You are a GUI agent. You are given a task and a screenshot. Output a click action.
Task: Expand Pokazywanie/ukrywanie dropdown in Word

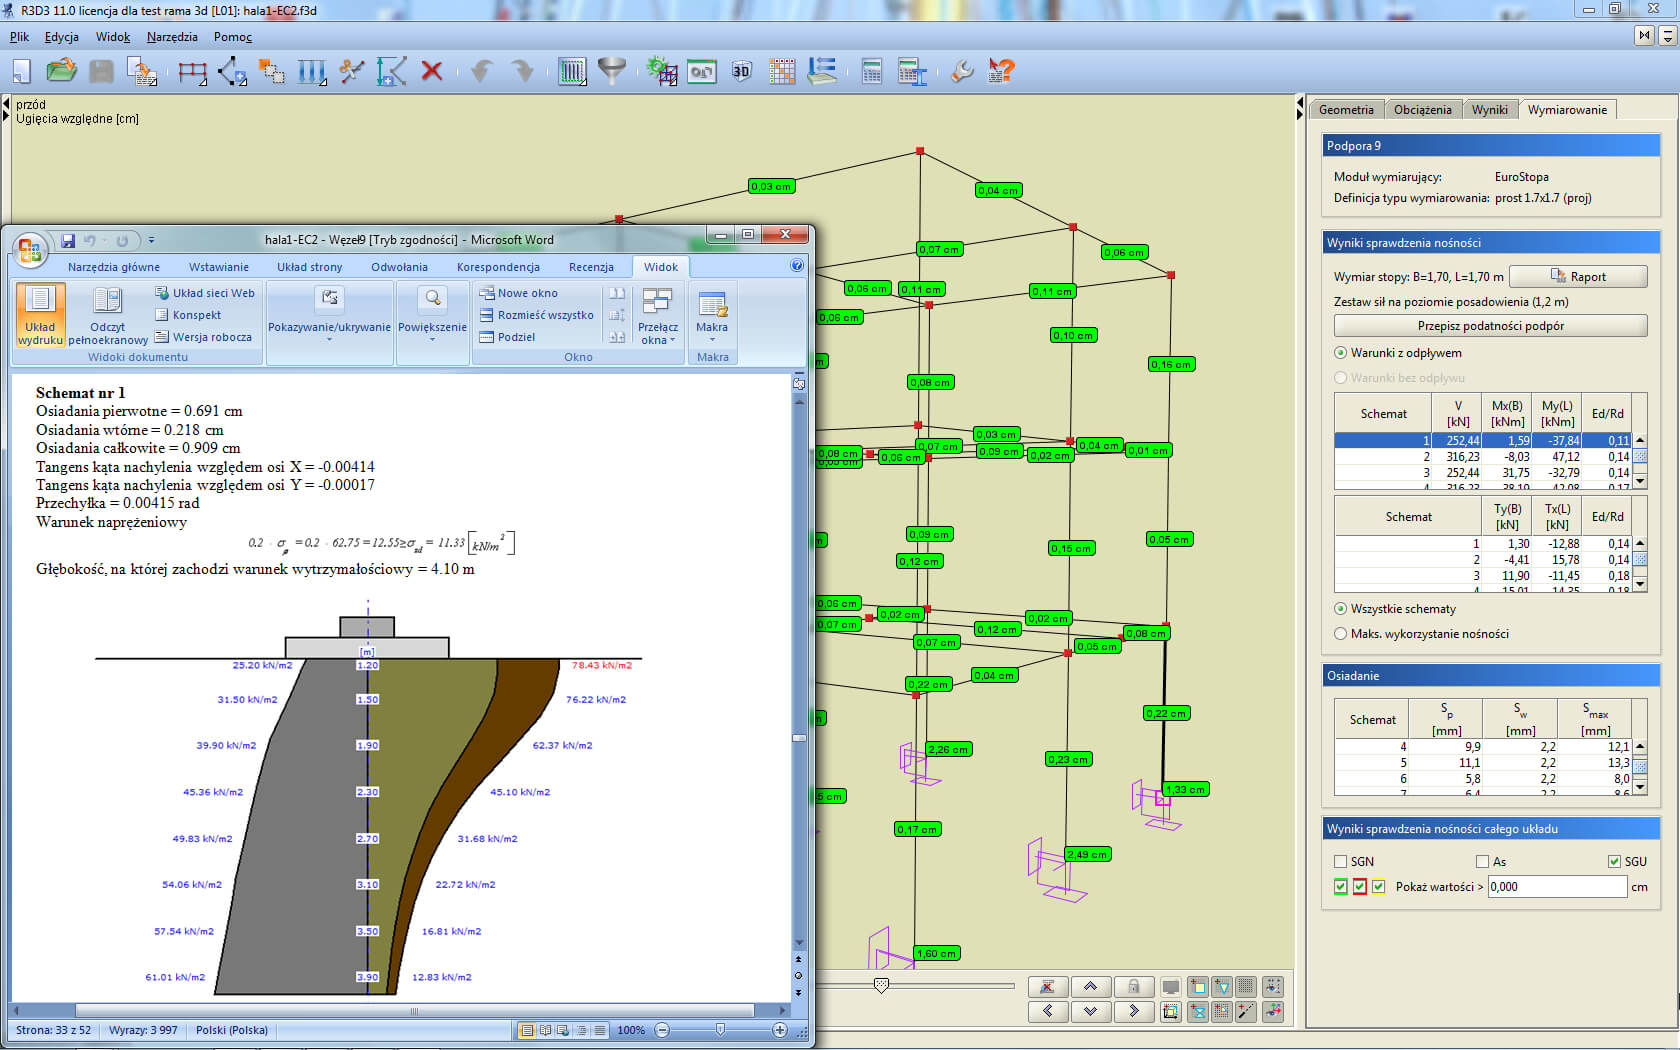click(x=329, y=314)
